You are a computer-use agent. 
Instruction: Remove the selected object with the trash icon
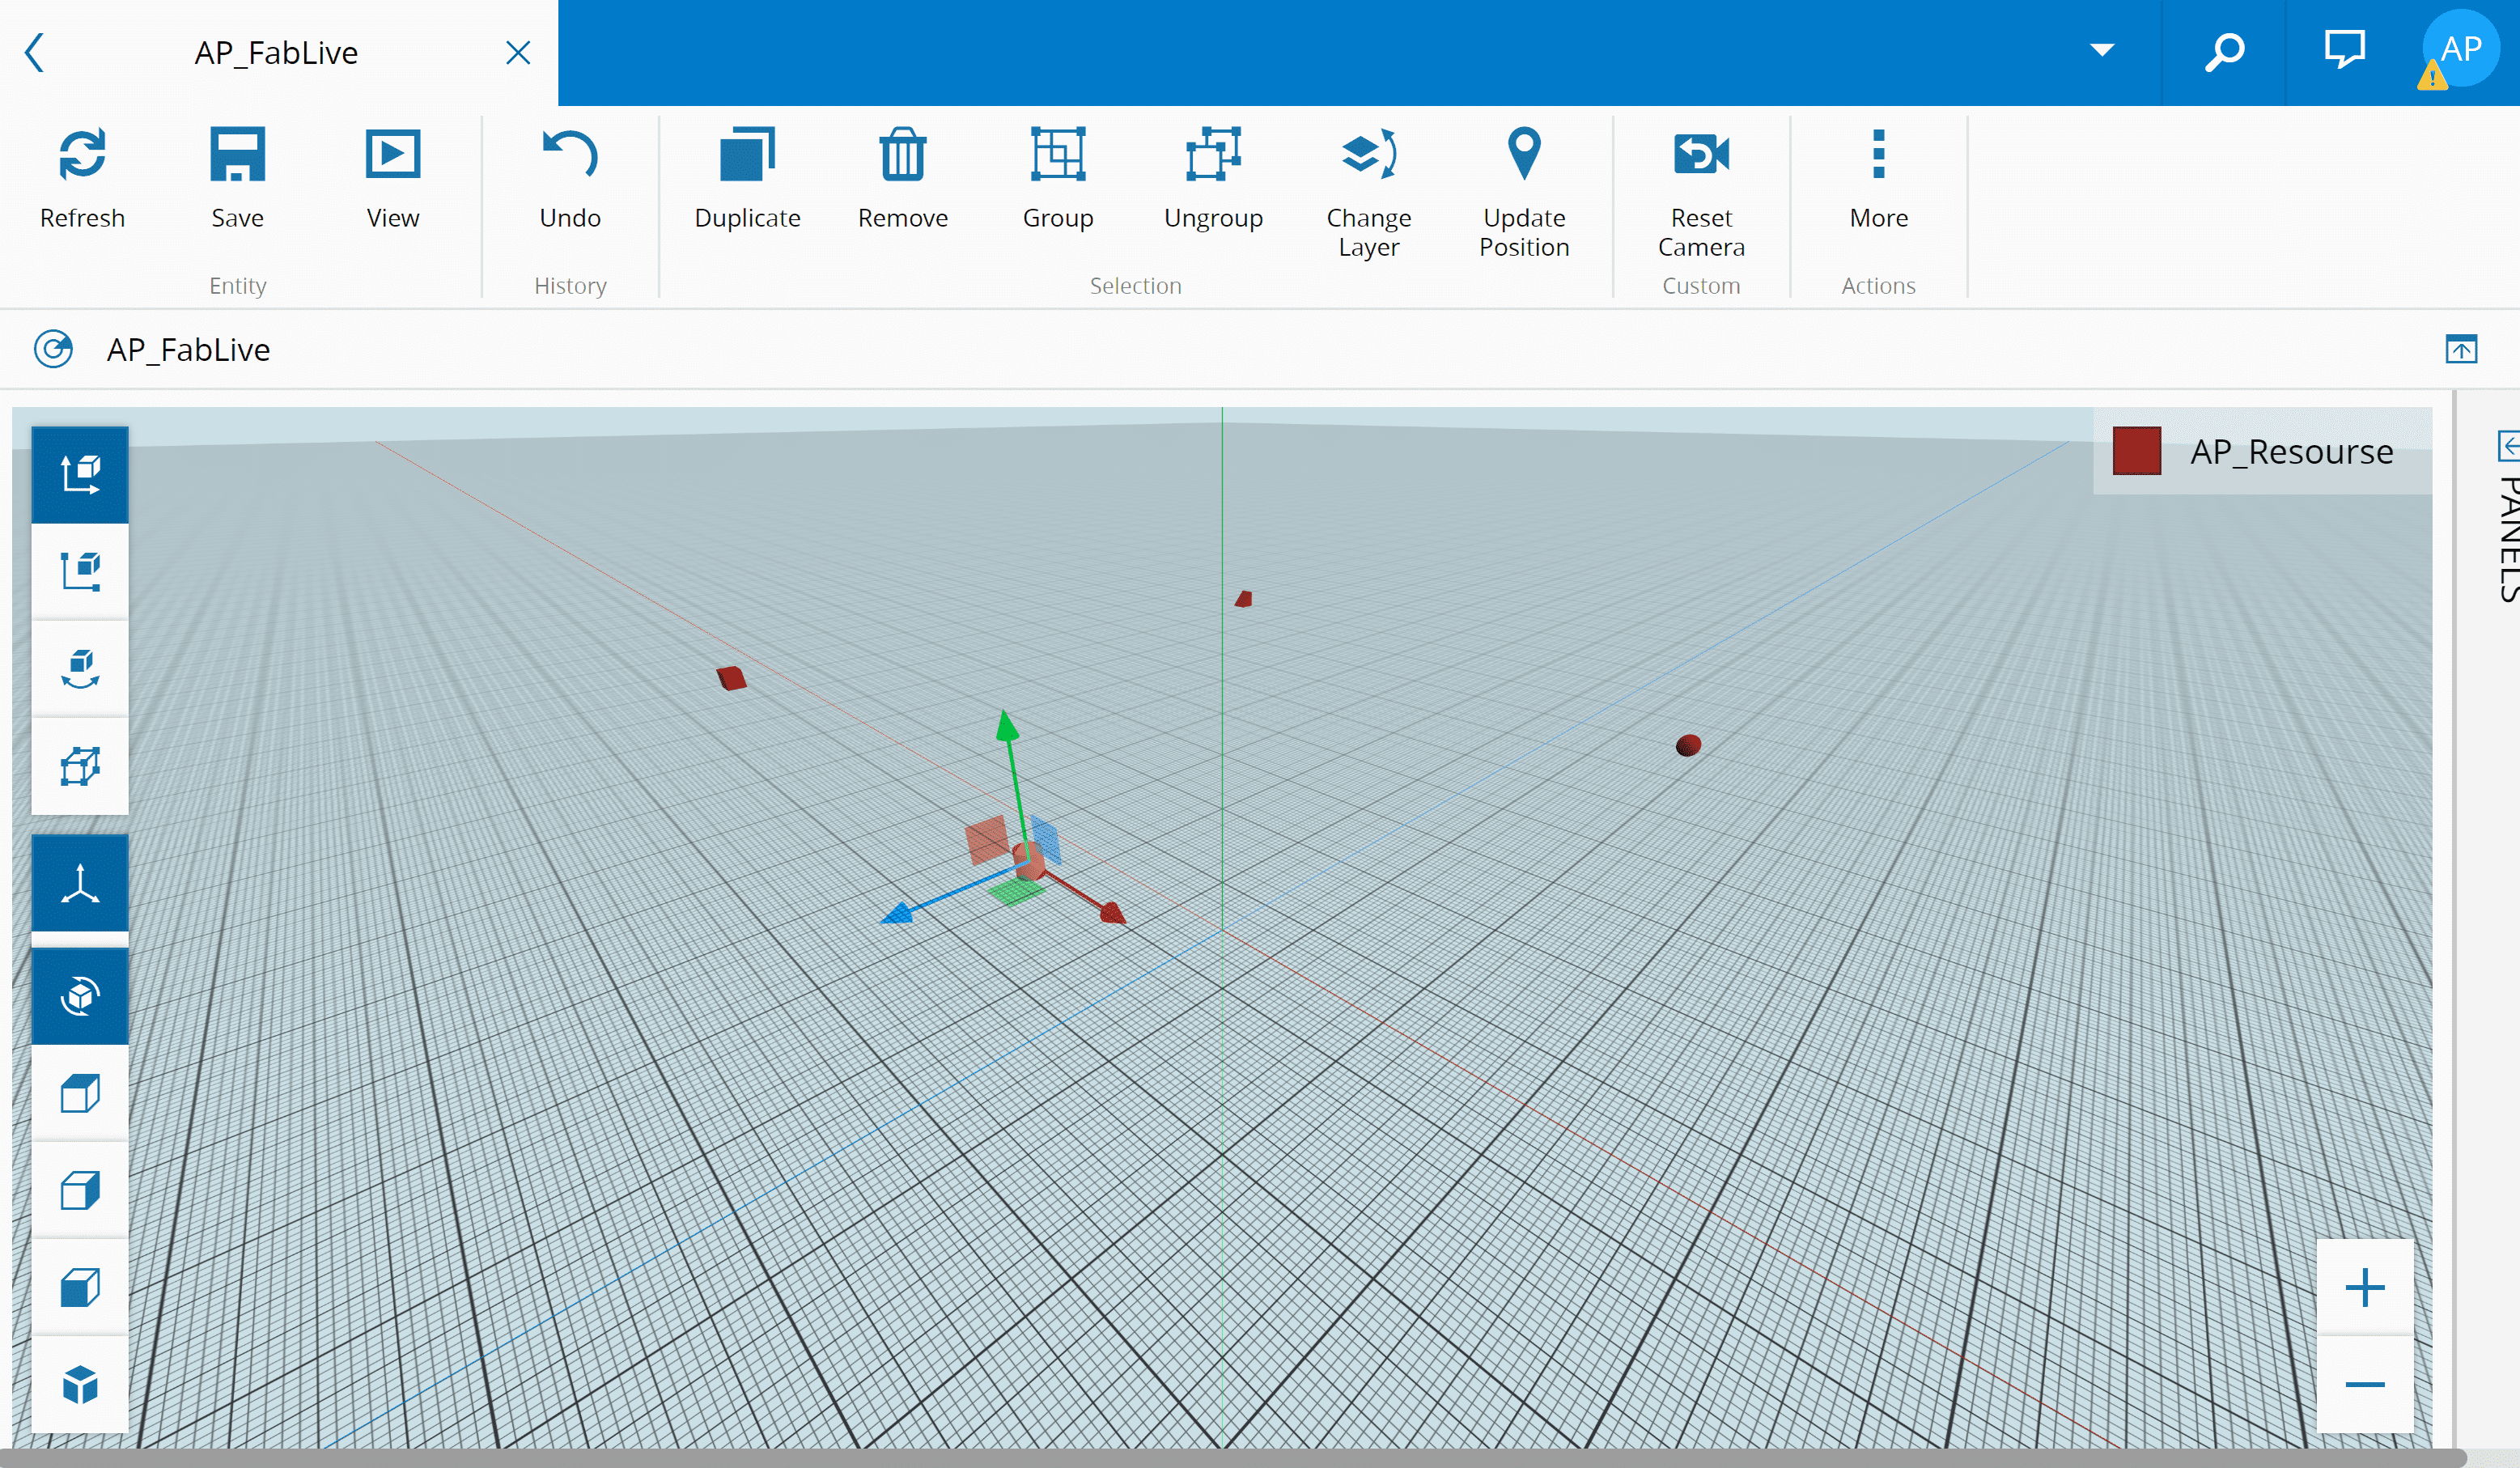[x=902, y=155]
